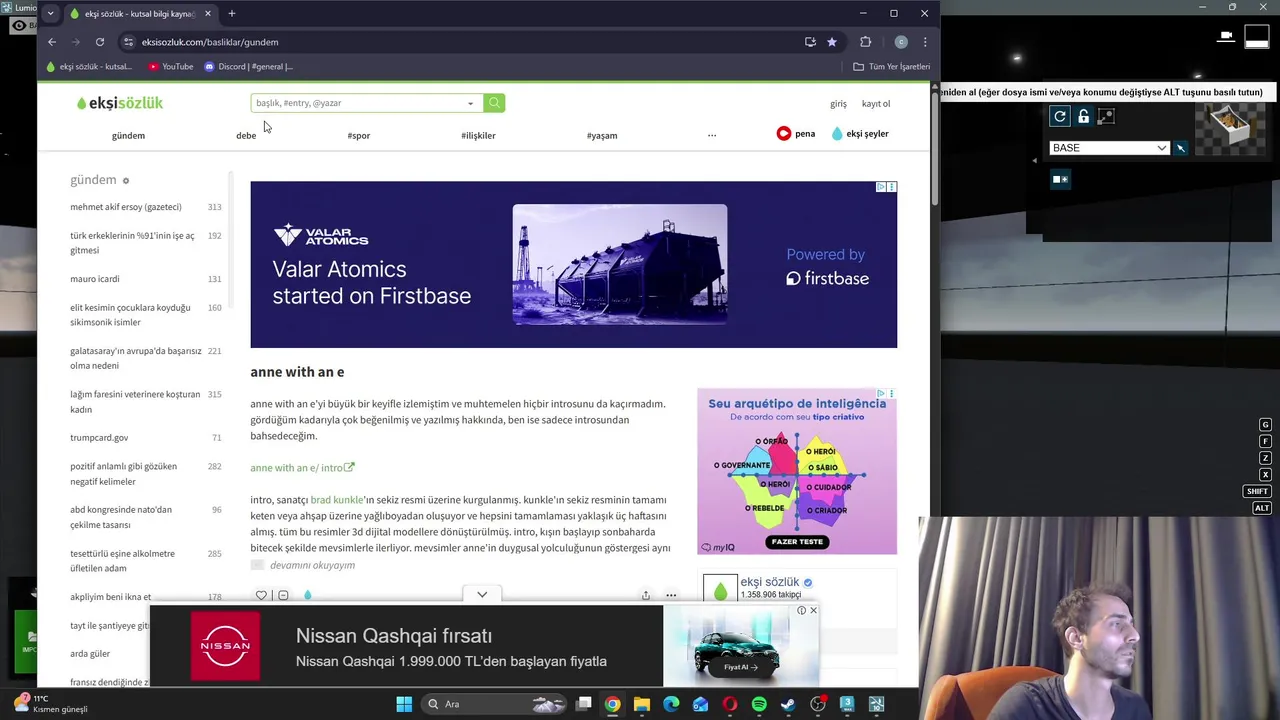The height and width of the screenshot is (720, 1280).
Task: Click the kayıt ol sign-up link
Action: (x=876, y=104)
